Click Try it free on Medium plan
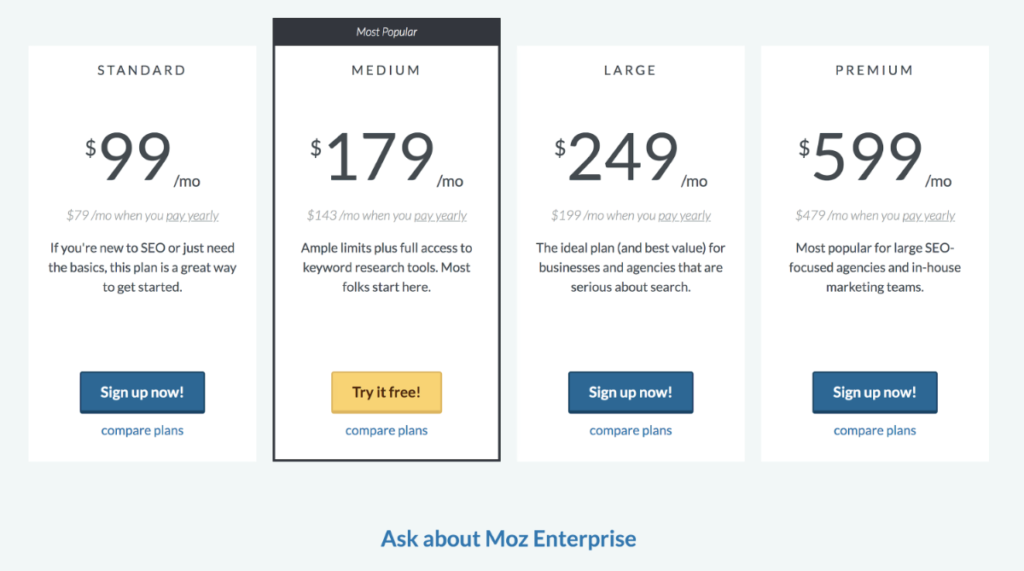Image resolution: width=1024 pixels, height=571 pixels. (x=387, y=392)
